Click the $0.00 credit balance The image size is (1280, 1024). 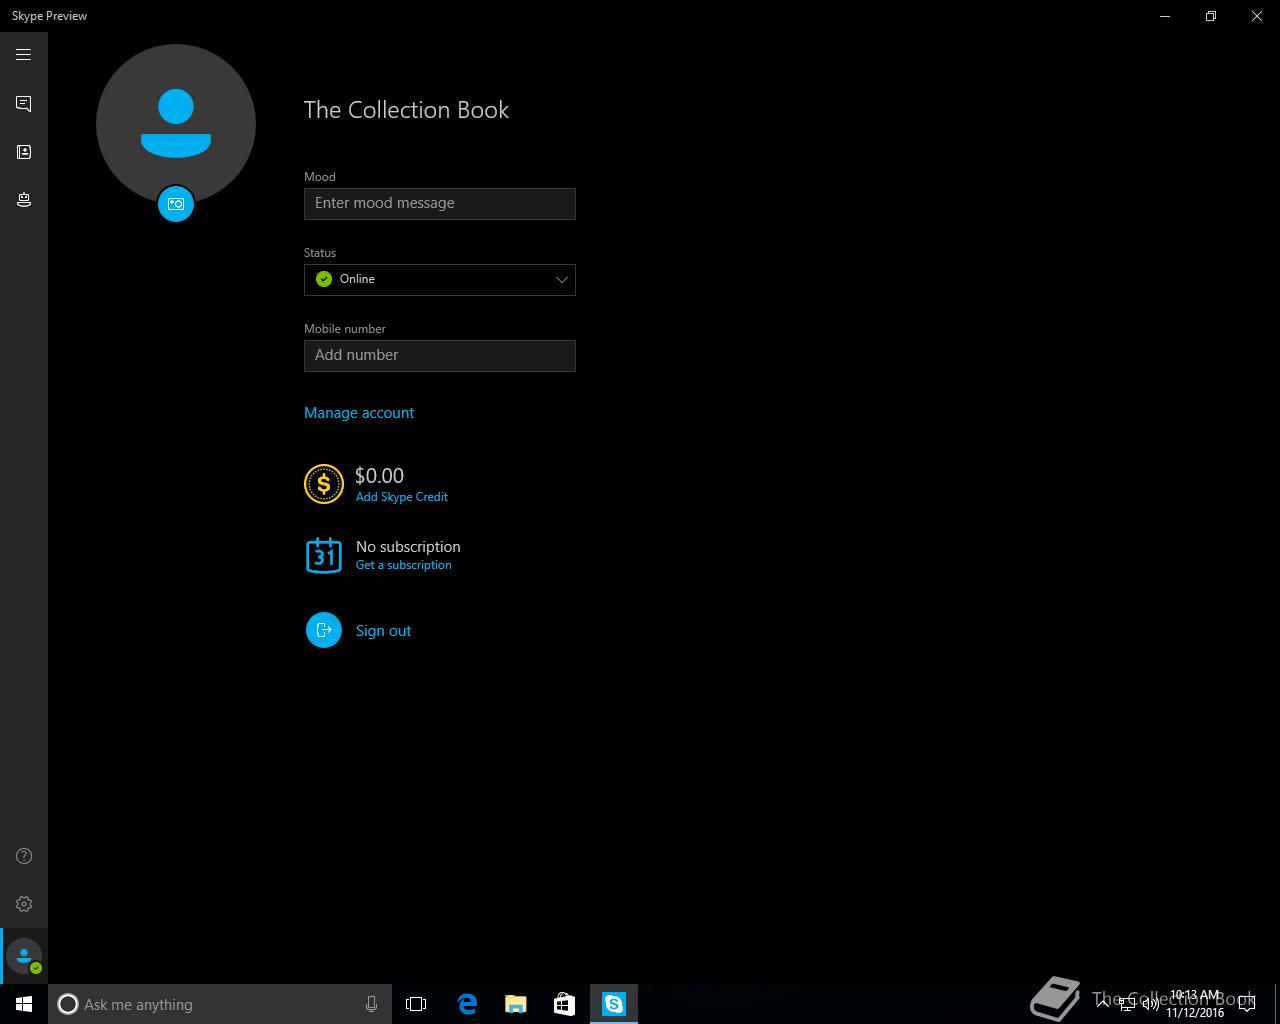[x=379, y=476]
